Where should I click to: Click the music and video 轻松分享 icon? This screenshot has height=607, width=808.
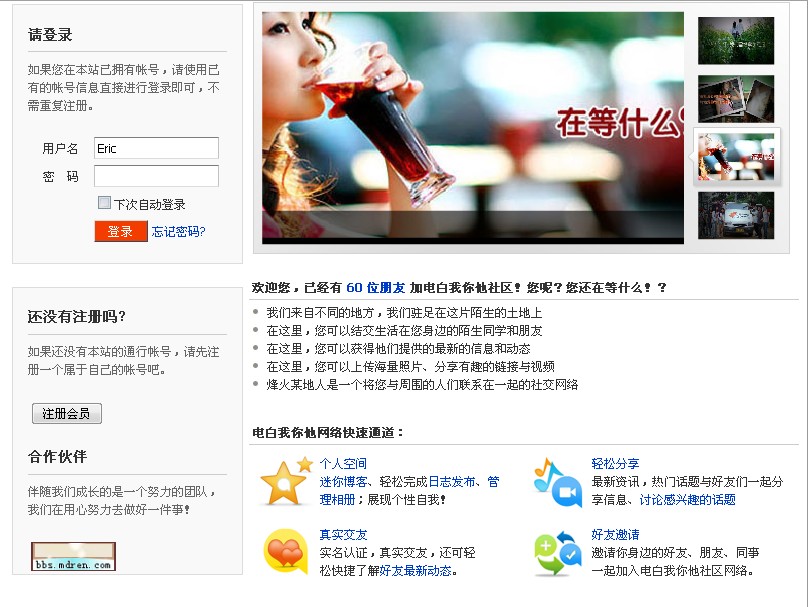coord(559,482)
